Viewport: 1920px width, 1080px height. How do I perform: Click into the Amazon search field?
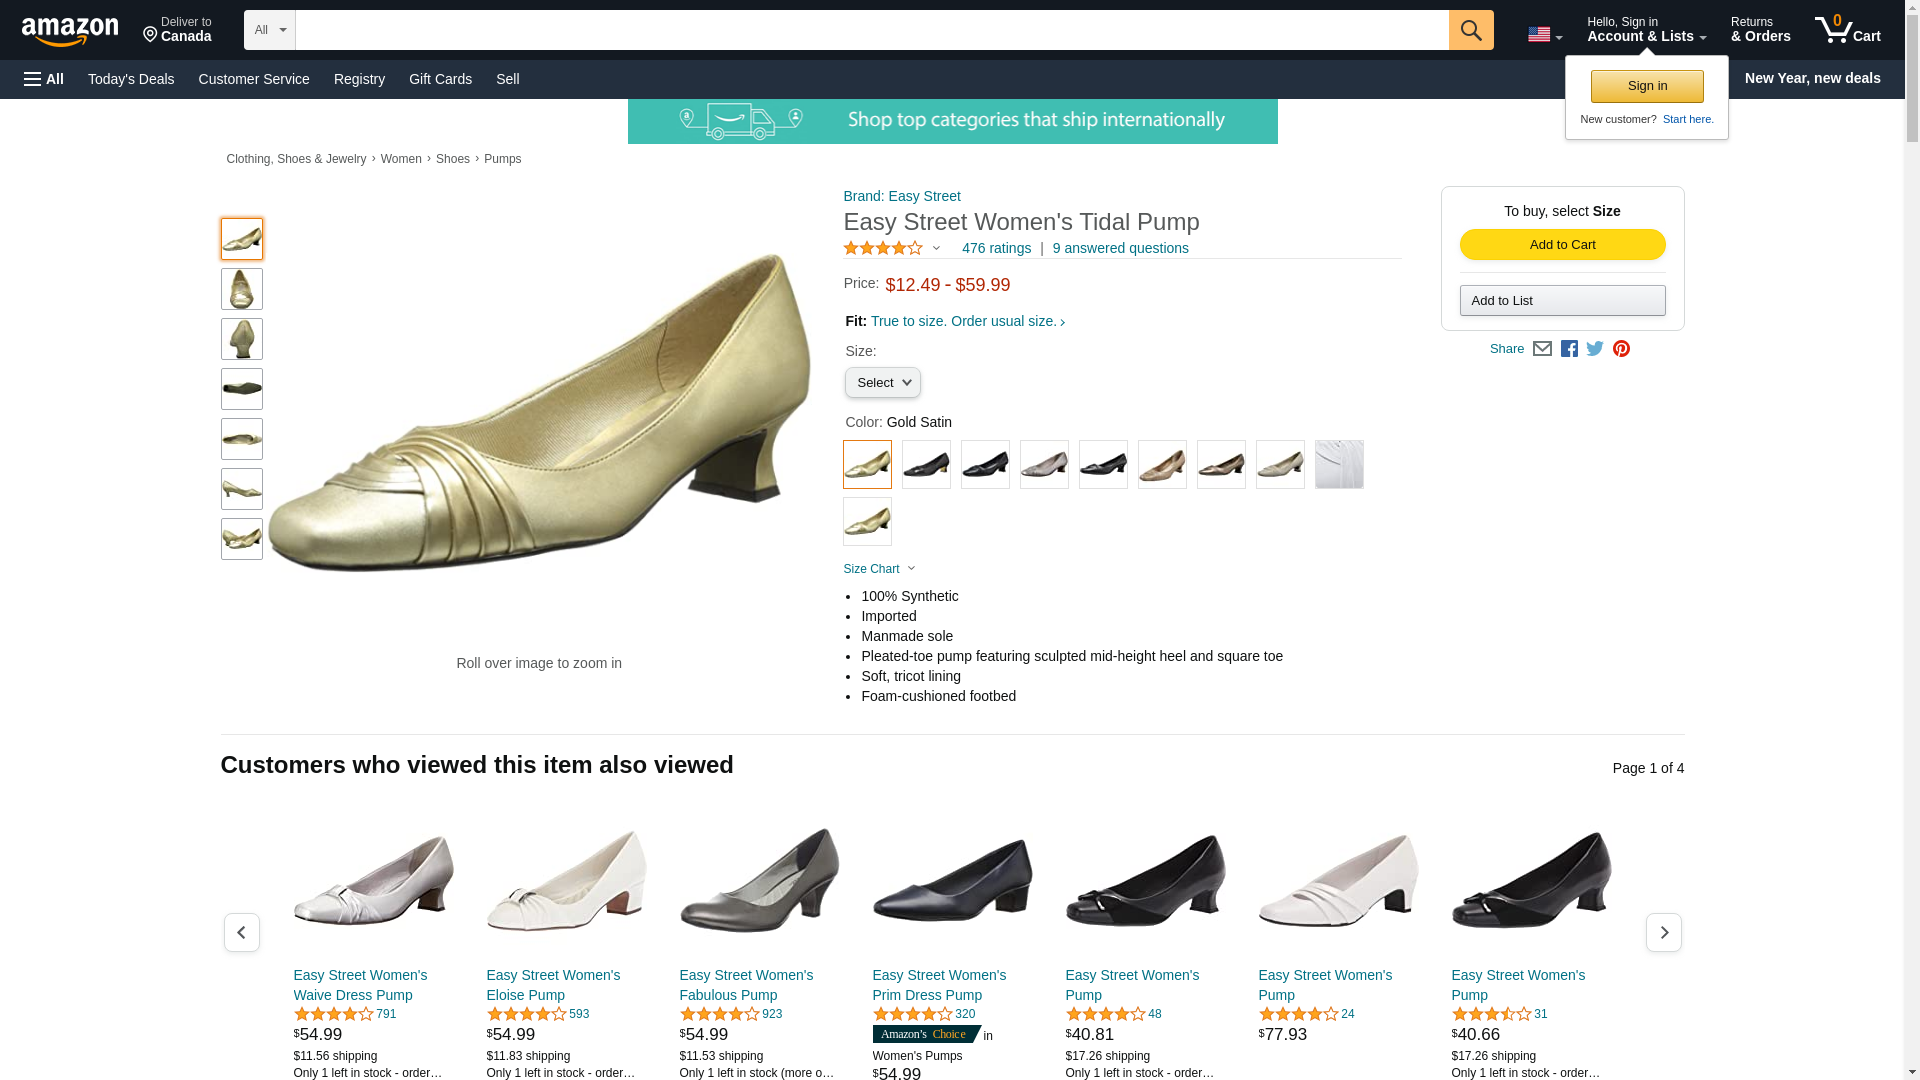click(871, 30)
